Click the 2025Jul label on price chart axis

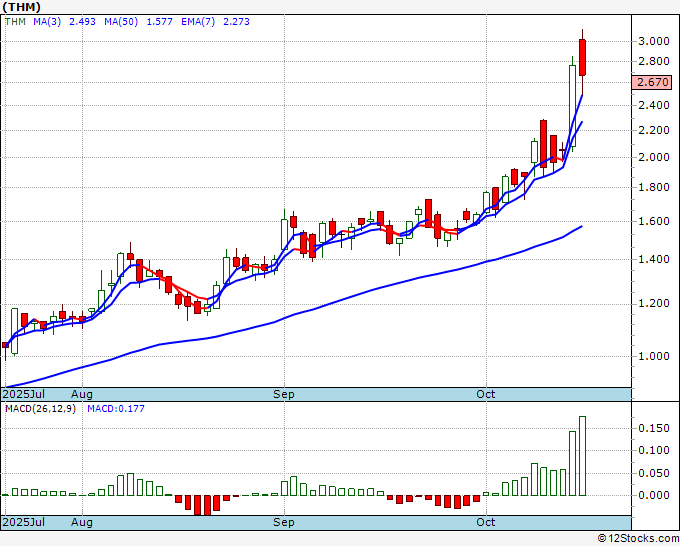tap(24, 394)
